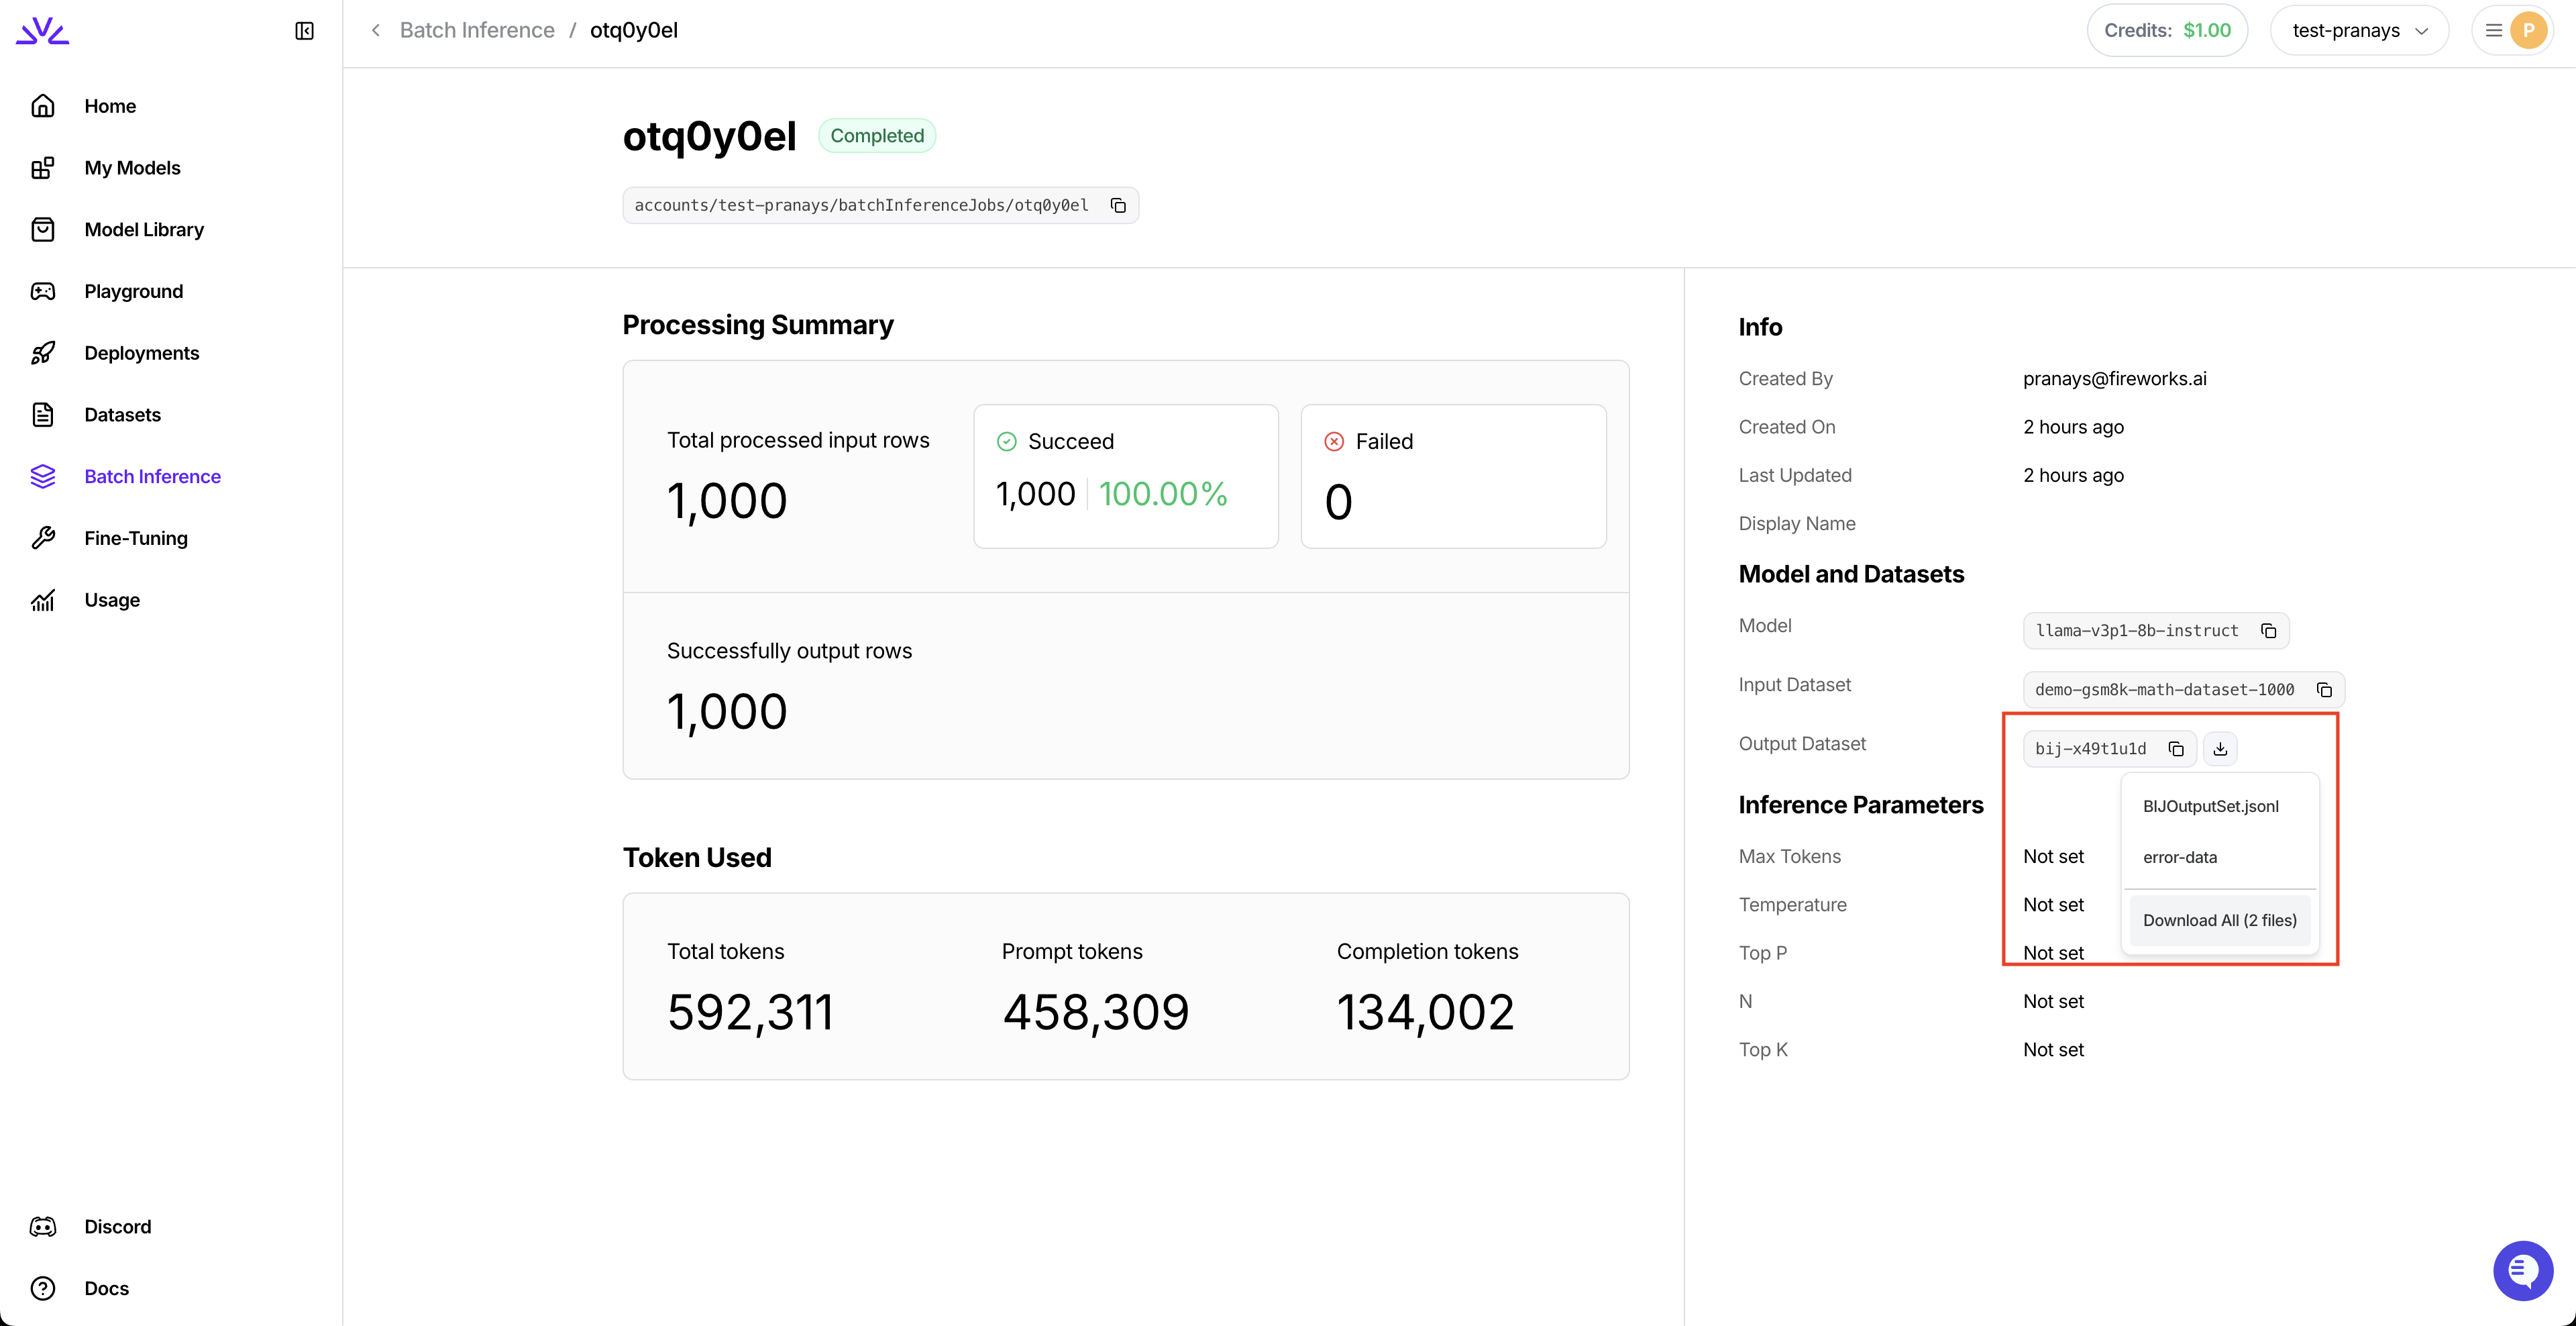Copy the output dataset ID

point(2176,749)
